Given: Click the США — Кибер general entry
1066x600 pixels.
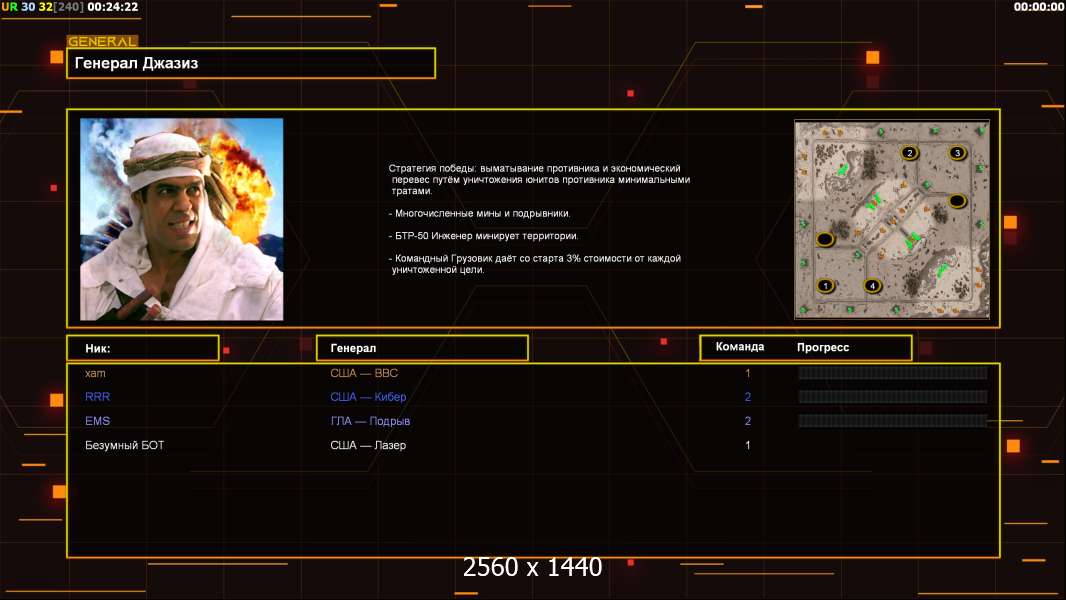Looking at the screenshot, I should (x=368, y=397).
